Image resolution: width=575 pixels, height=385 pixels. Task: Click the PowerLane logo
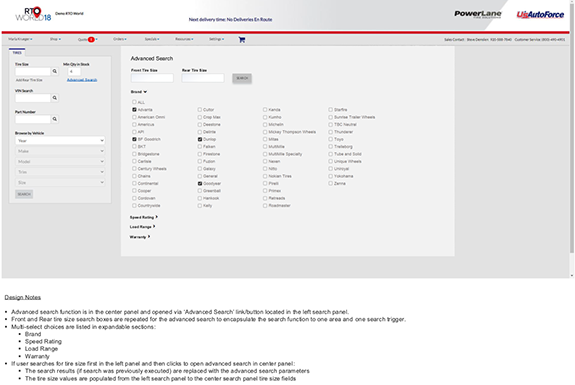click(477, 14)
